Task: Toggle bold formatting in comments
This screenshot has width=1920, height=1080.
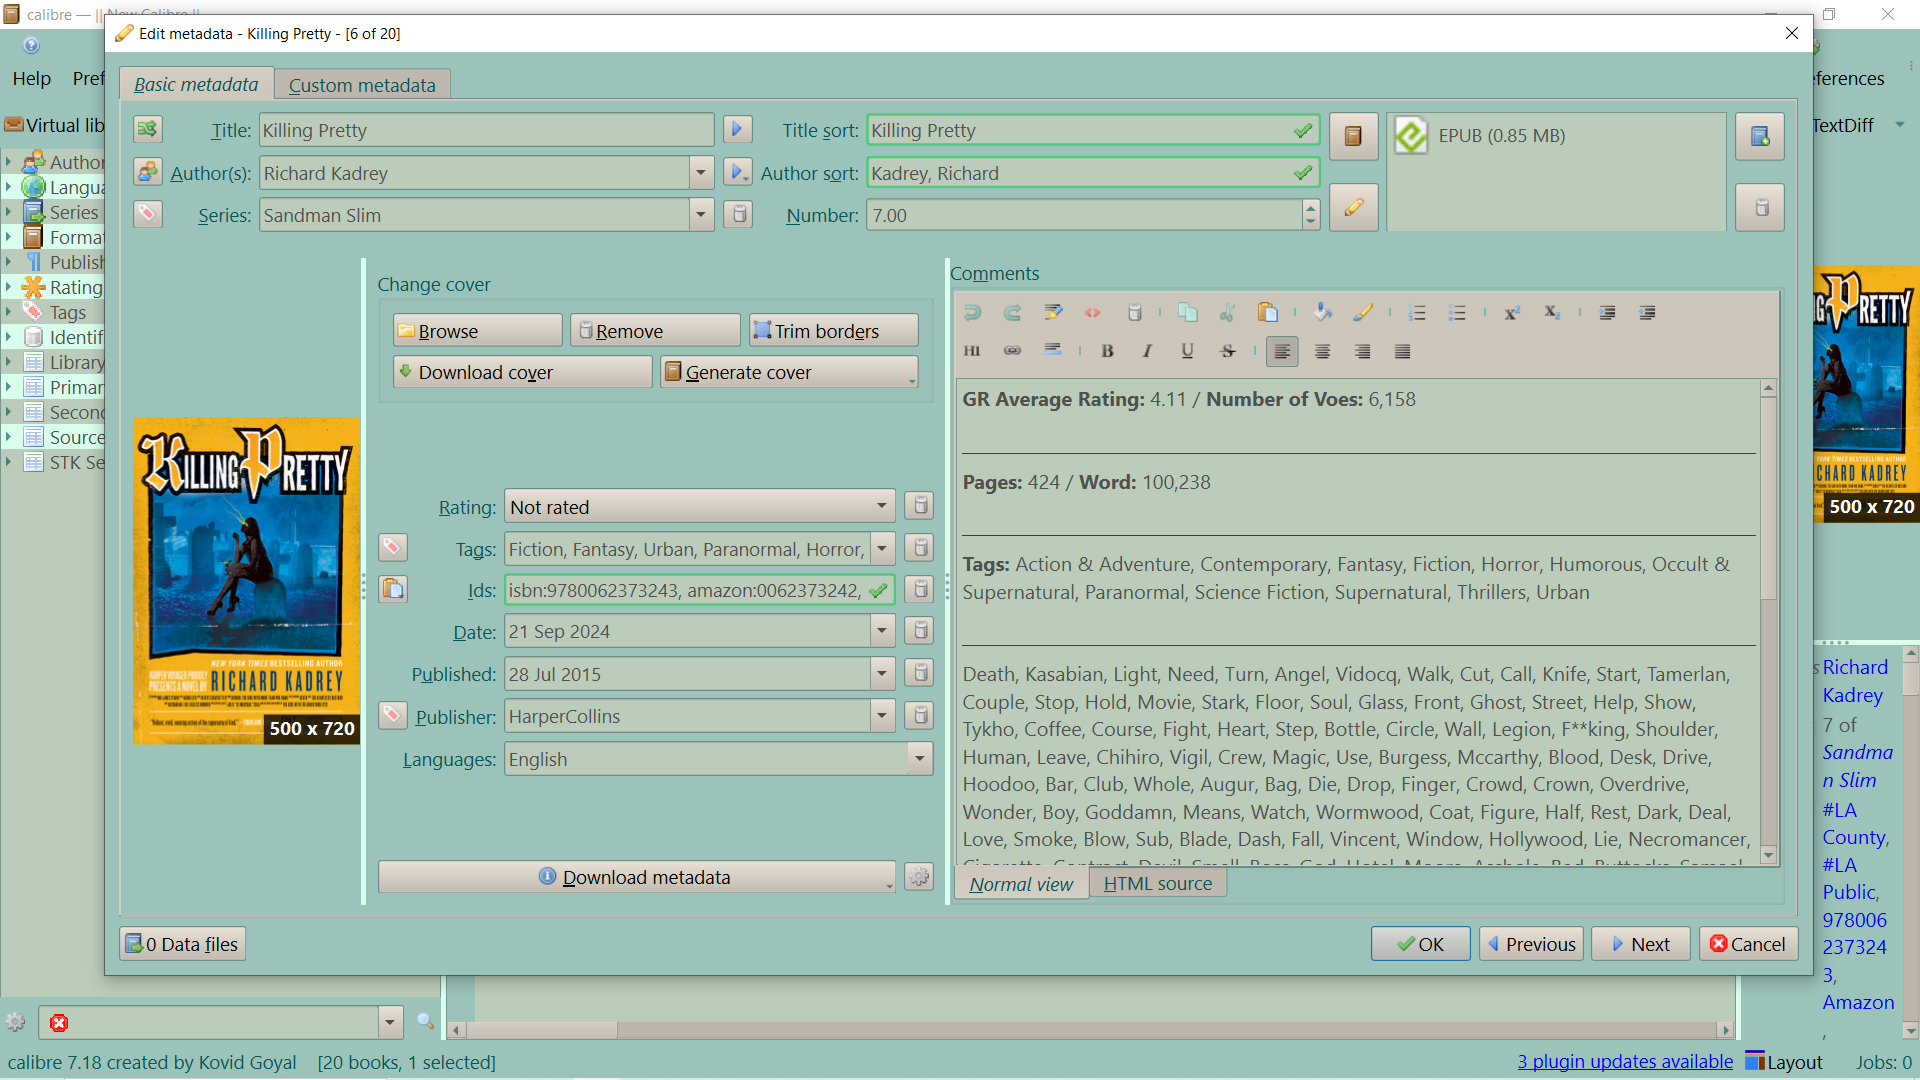Action: [1107, 351]
